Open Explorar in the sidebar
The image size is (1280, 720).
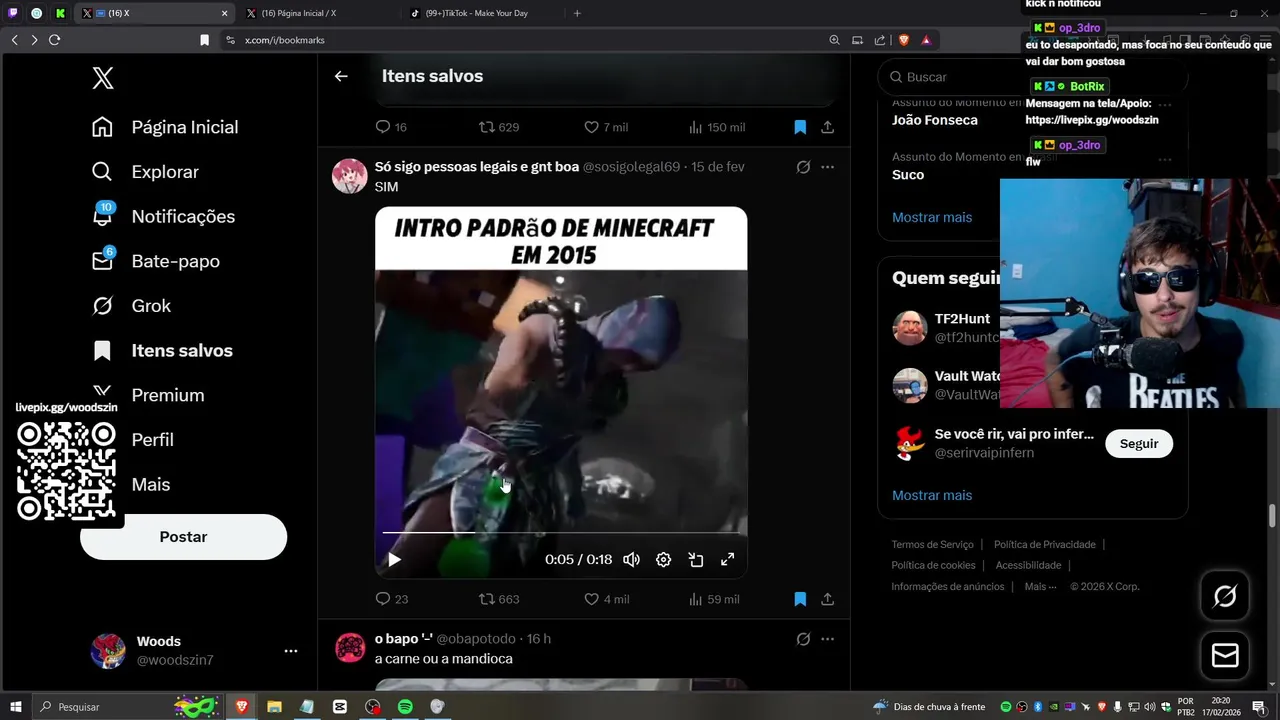click(146, 172)
